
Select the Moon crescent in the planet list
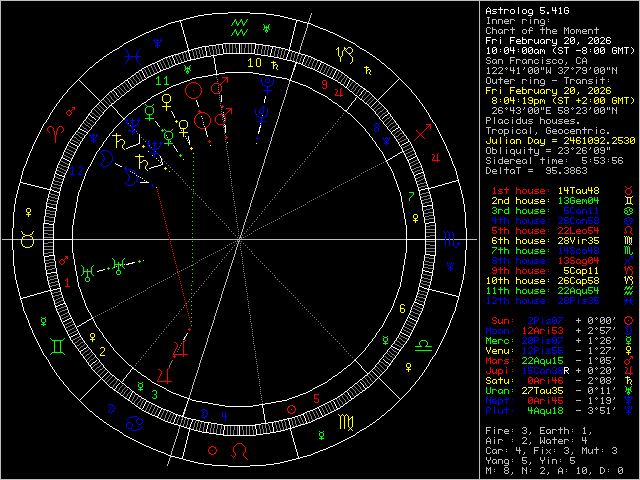click(x=627, y=330)
